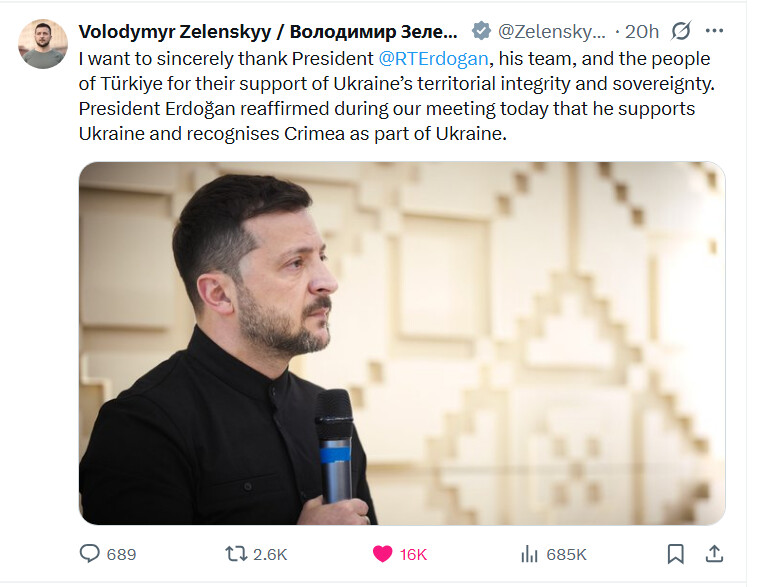Click the blue verified badge
Image resolution: width=760 pixels, height=587 pixels.
point(481,31)
